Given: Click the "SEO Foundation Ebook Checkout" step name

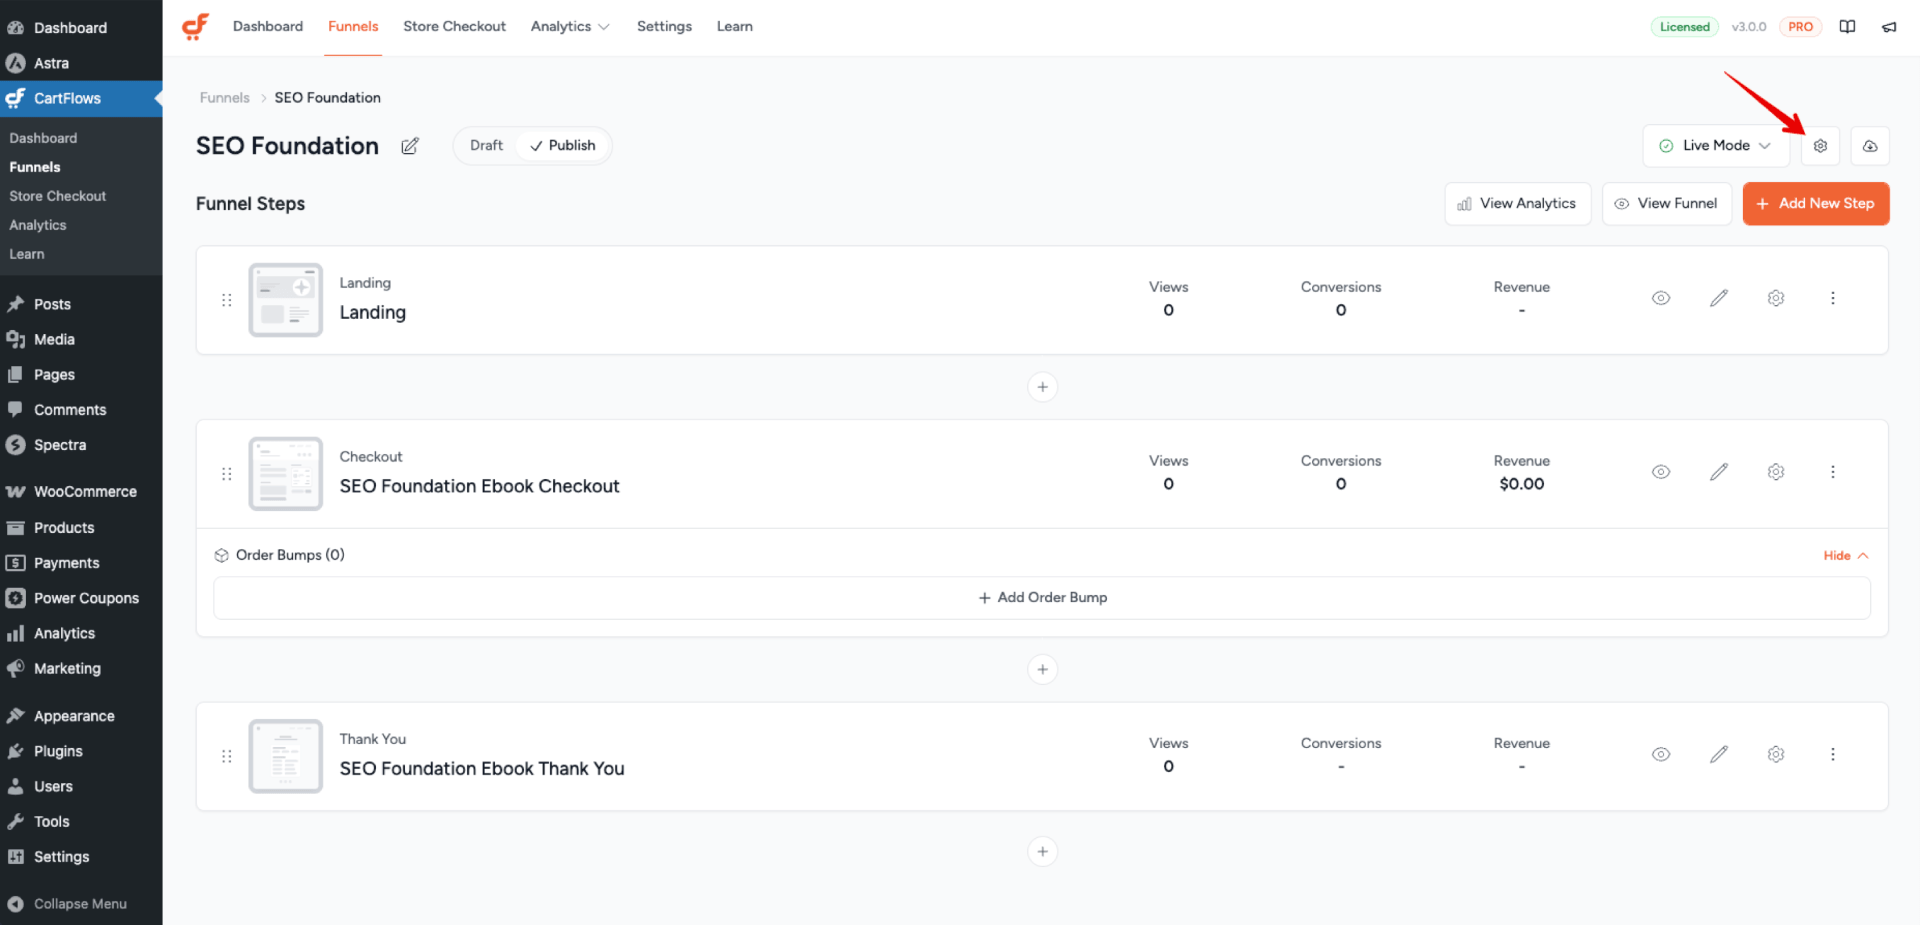Looking at the screenshot, I should pyautogui.click(x=479, y=487).
